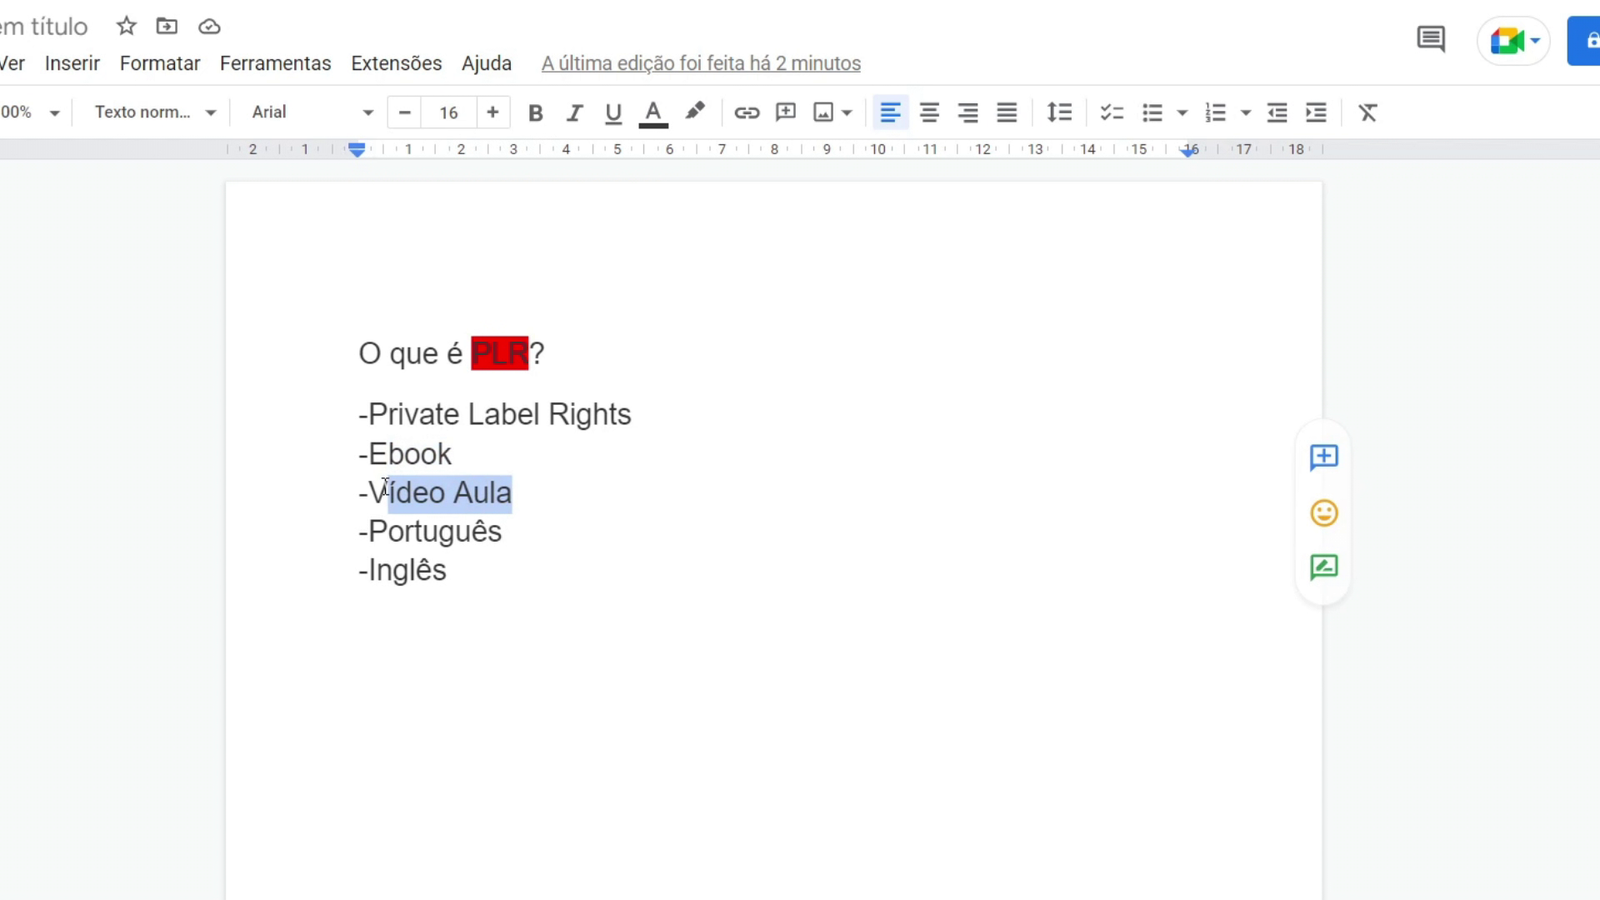Toggle italic formatting
Image resolution: width=1600 pixels, height=900 pixels.
574,113
